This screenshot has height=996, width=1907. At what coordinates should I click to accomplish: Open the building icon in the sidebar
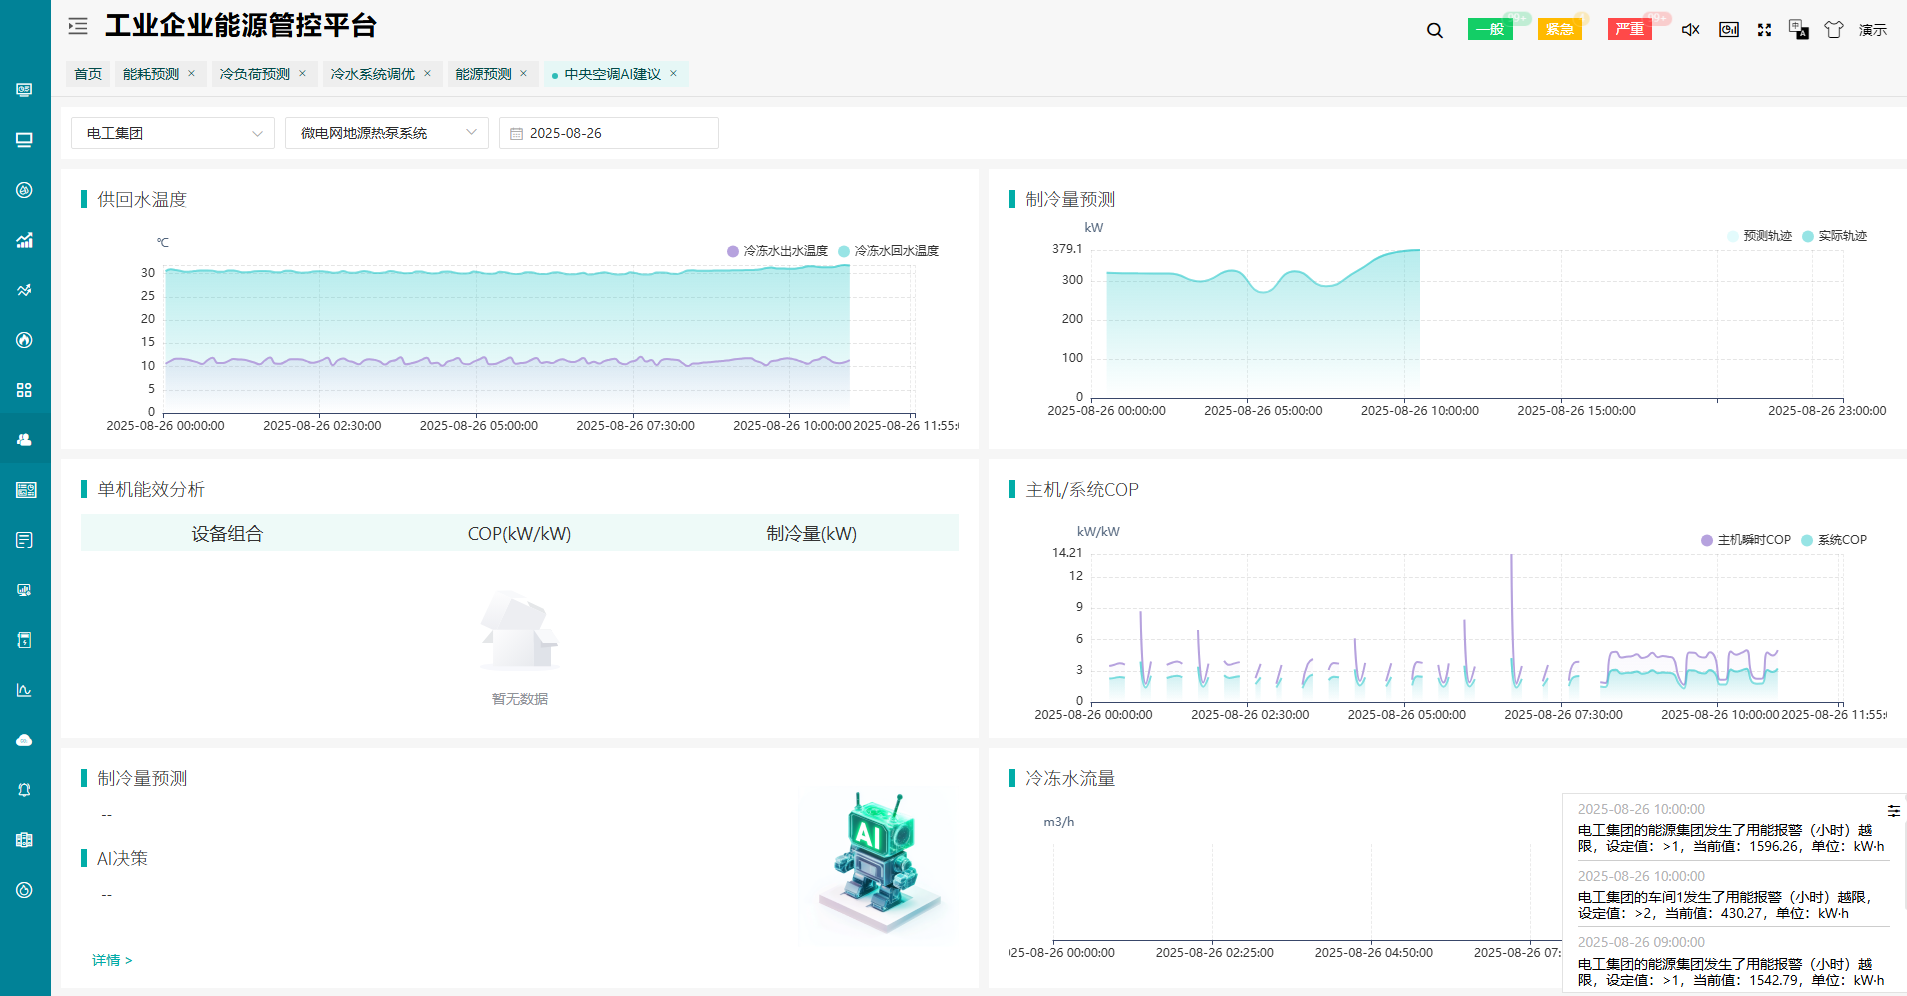[x=25, y=840]
